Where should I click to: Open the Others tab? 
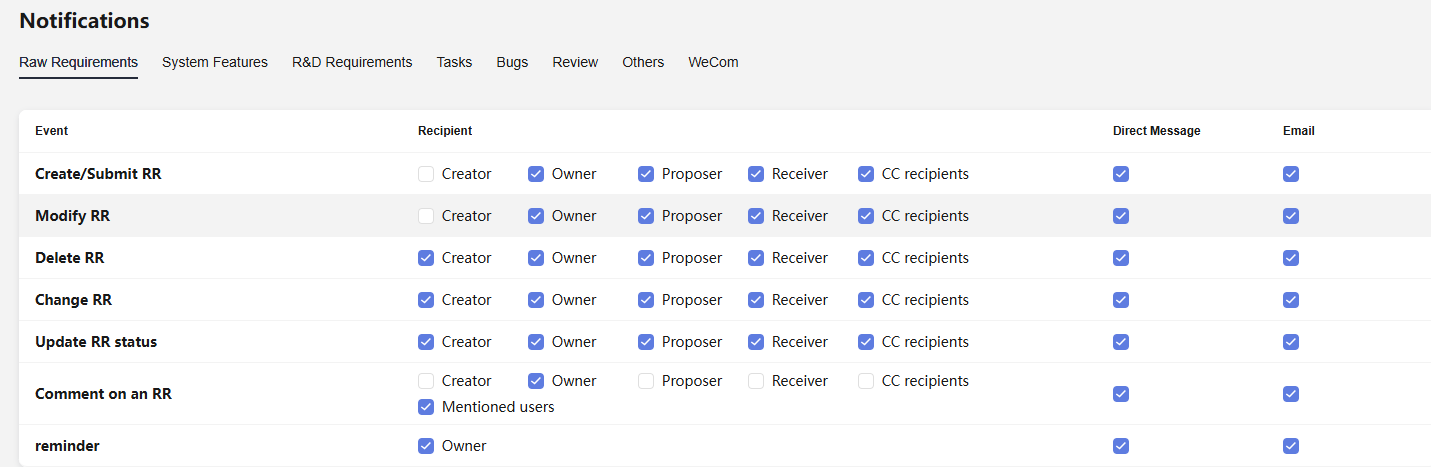pyautogui.click(x=643, y=62)
